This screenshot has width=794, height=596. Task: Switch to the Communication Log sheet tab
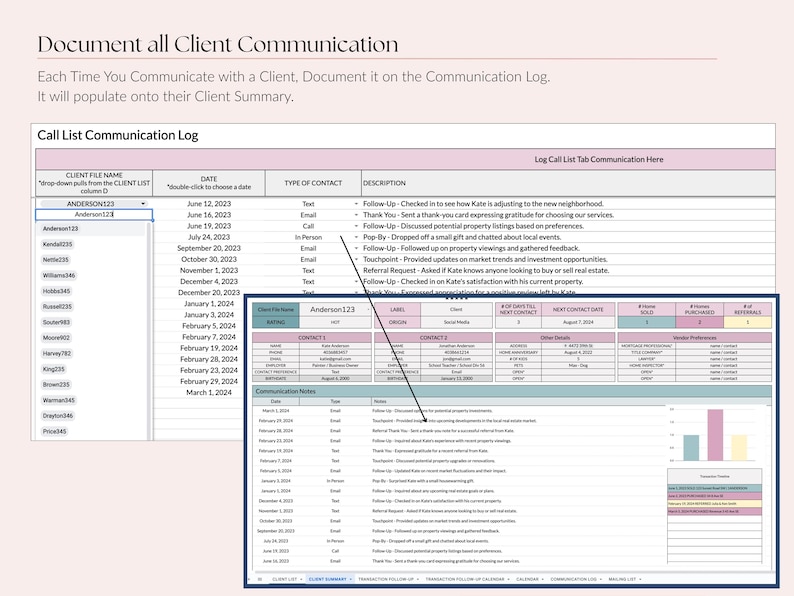573,579
